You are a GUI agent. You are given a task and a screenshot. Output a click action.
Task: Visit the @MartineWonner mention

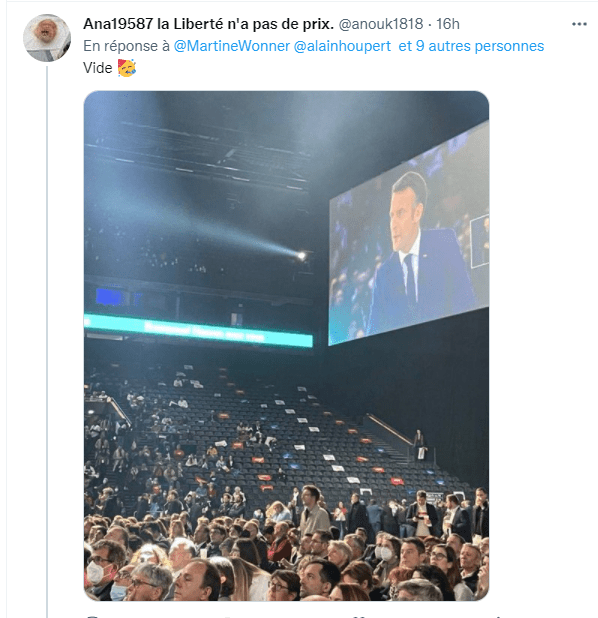pyautogui.click(x=232, y=46)
